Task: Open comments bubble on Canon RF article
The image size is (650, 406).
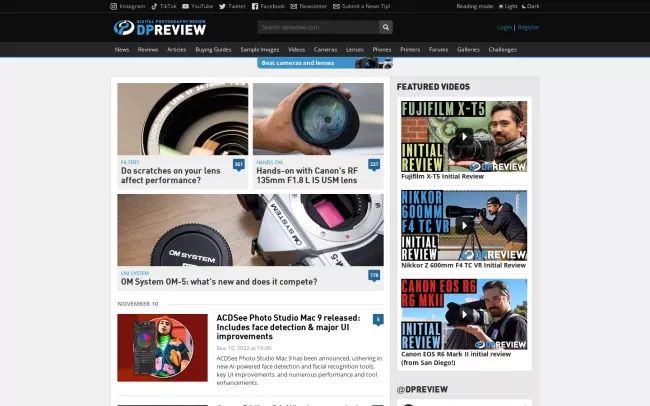Action: 374,165
